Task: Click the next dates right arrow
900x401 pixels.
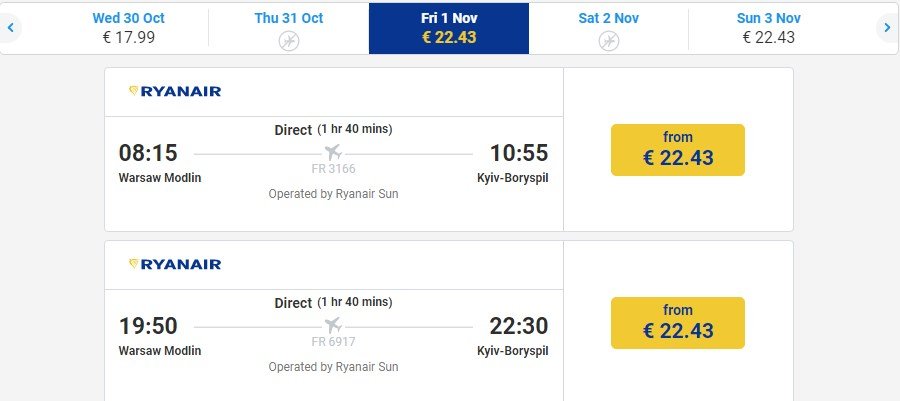Action: [x=887, y=28]
